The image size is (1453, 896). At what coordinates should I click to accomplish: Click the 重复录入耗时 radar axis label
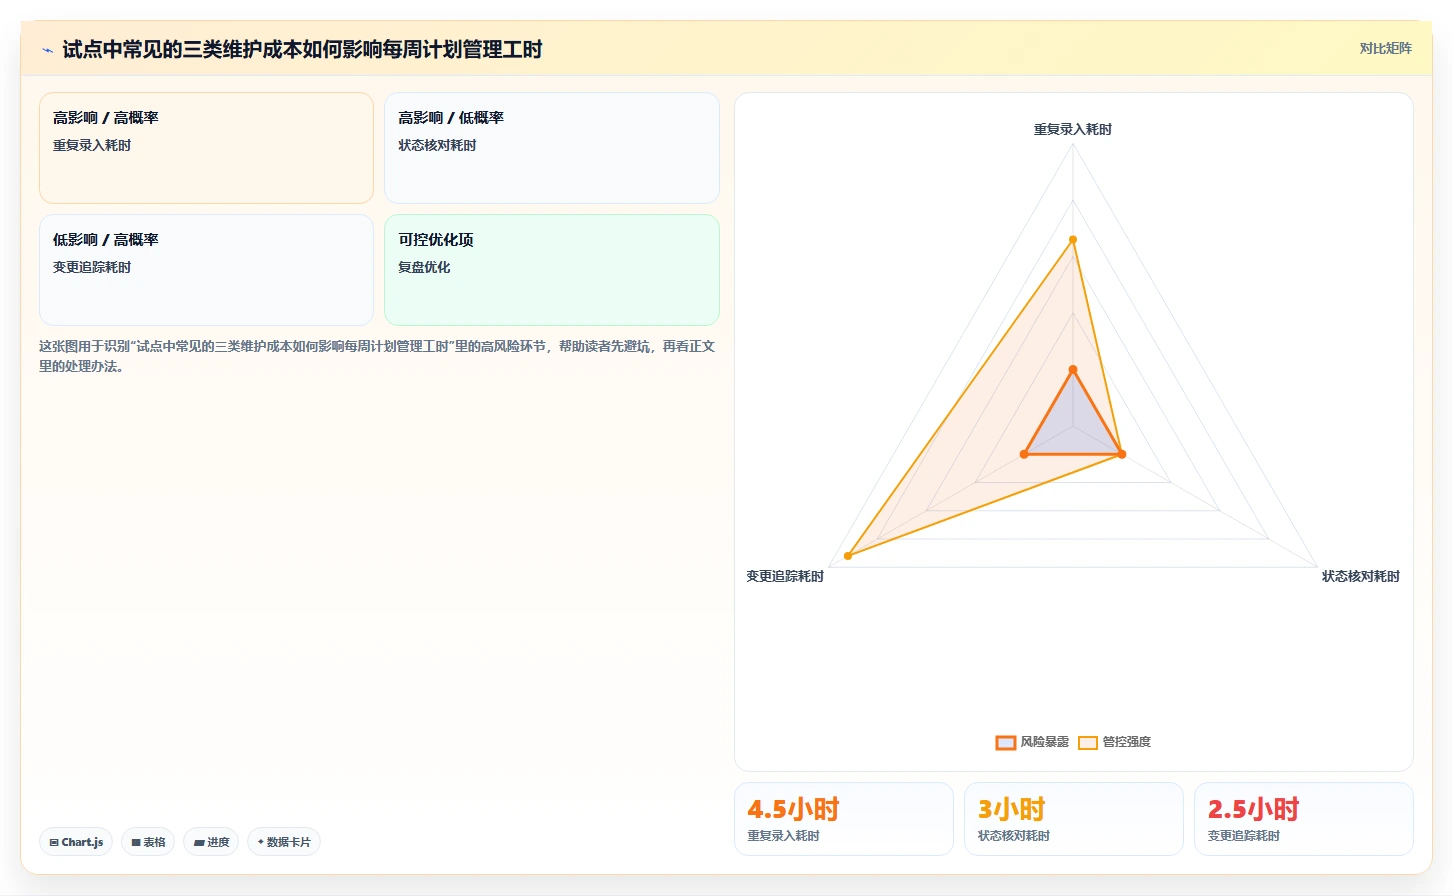1073,129
